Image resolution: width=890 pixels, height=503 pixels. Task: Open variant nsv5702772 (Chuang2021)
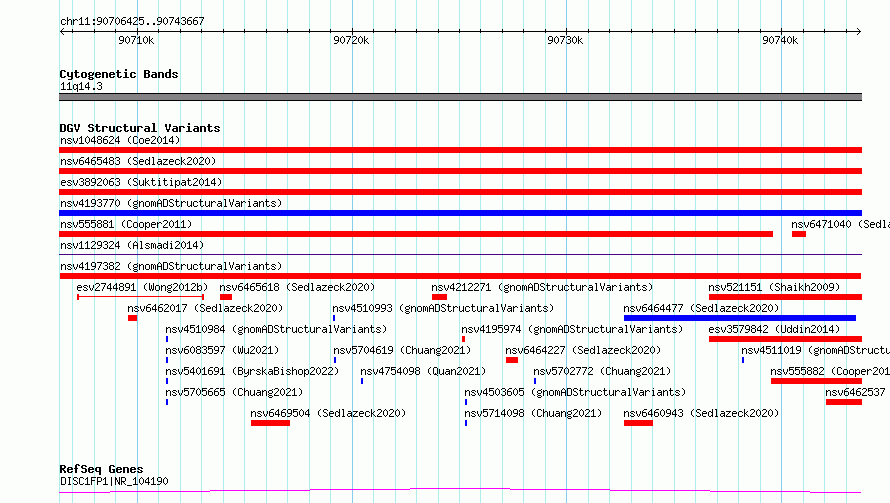(x=602, y=371)
